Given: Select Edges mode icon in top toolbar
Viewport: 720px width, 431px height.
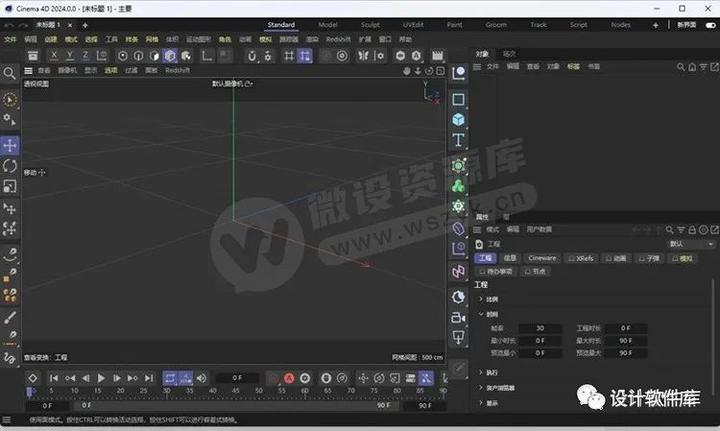Looking at the screenshot, I should tap(138, 56).
